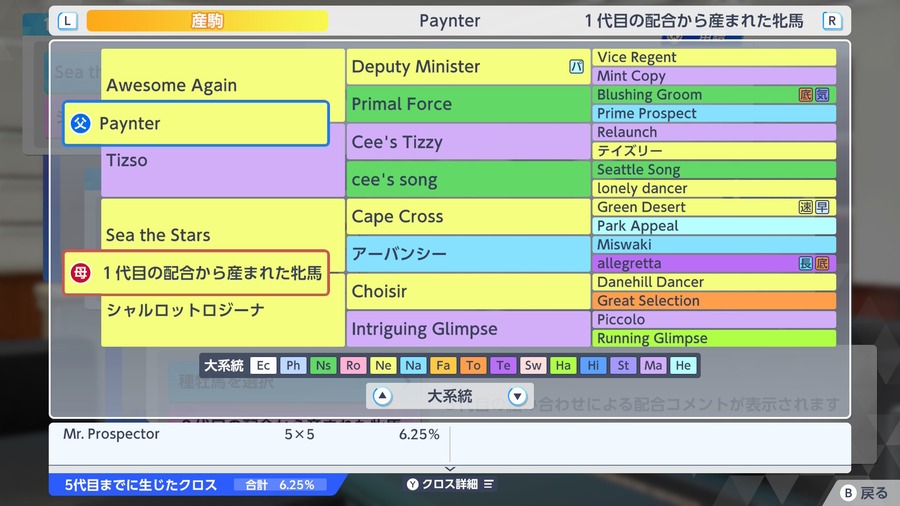
Task: Click the down arrow on 大系統 selector
Action: point(517,396)
